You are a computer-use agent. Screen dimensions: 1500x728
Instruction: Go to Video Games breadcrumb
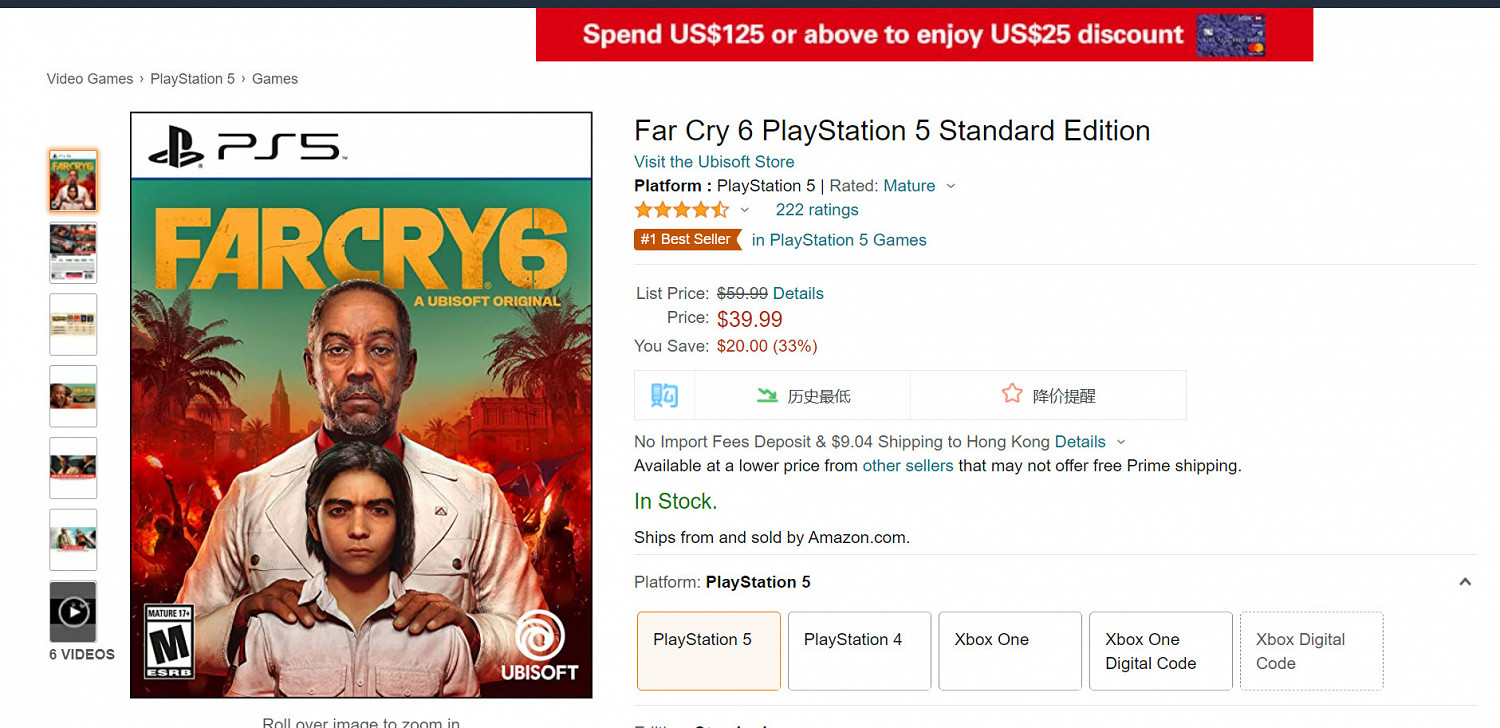pyautogui.click(x=90, y=79)
